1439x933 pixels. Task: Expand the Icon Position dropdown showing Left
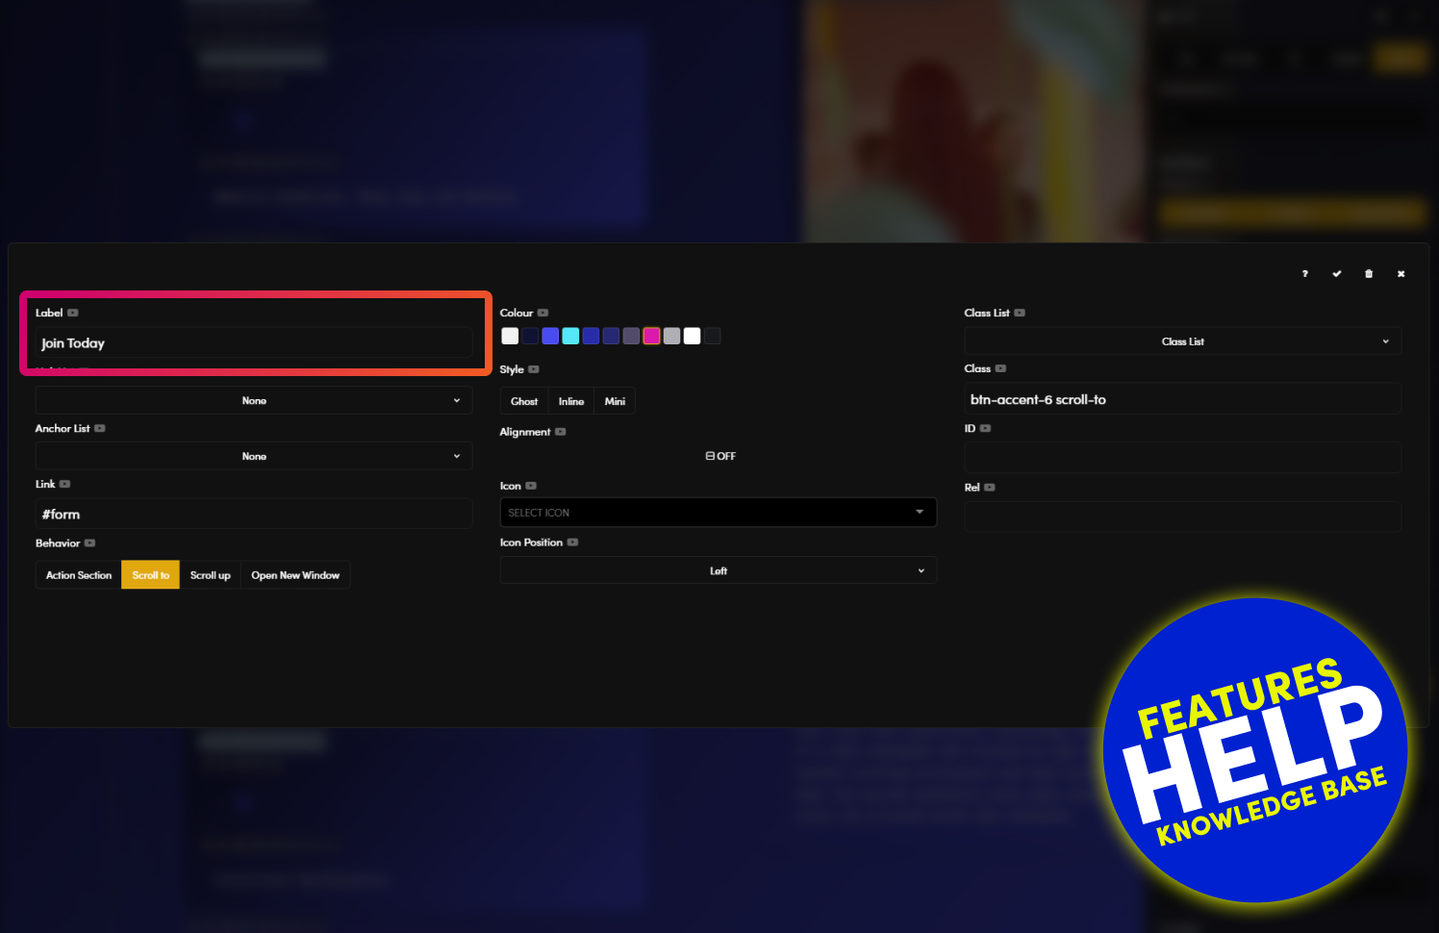click(718, 571)
